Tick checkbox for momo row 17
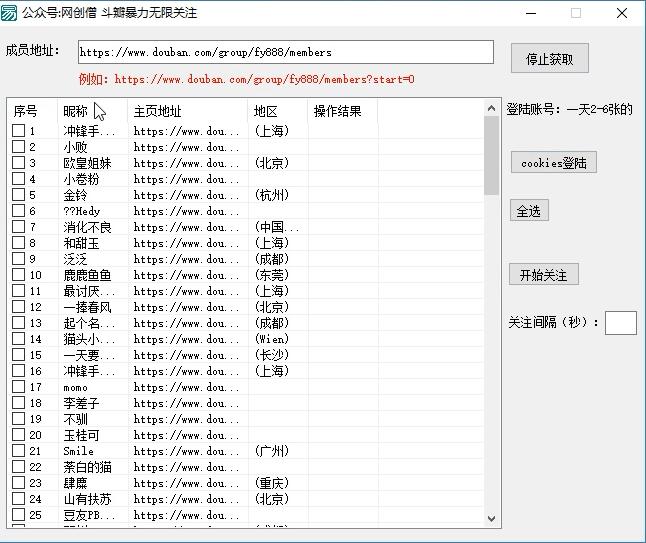Image resolution: width=646 pixels, height=543 pixels. click(18, 387)
